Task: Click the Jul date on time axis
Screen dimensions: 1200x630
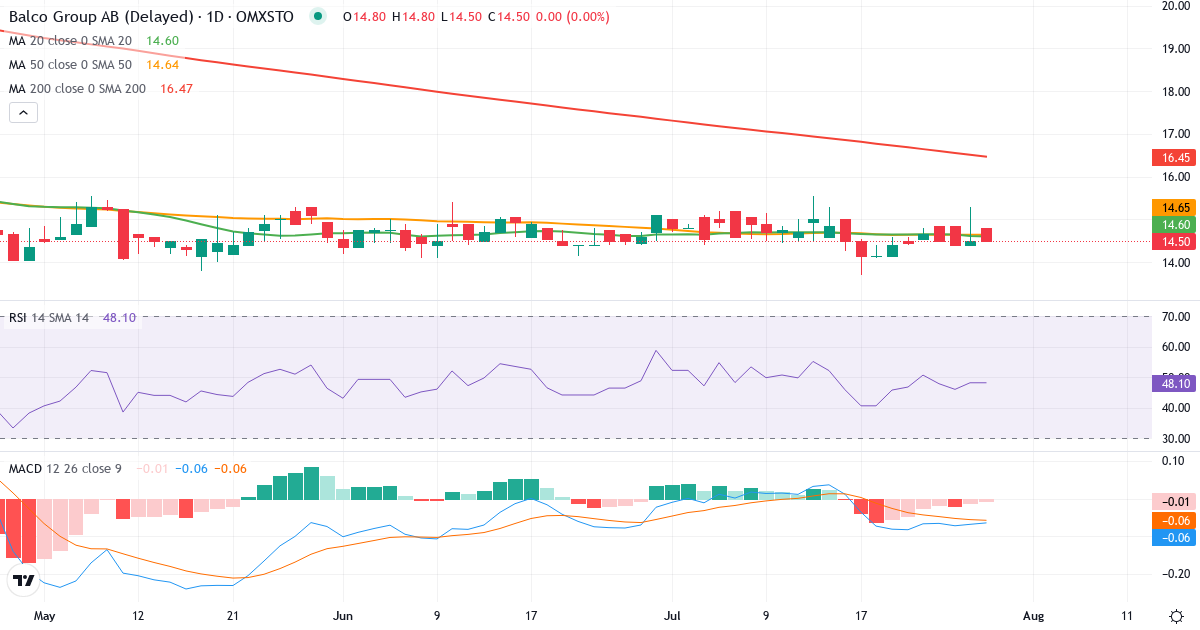Action: click(673, 616)
